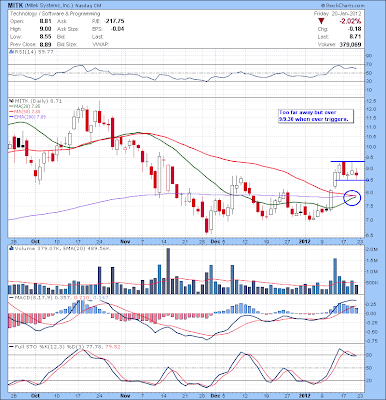
Task: Click the Prev Close value 8.89
Action: 45,44
